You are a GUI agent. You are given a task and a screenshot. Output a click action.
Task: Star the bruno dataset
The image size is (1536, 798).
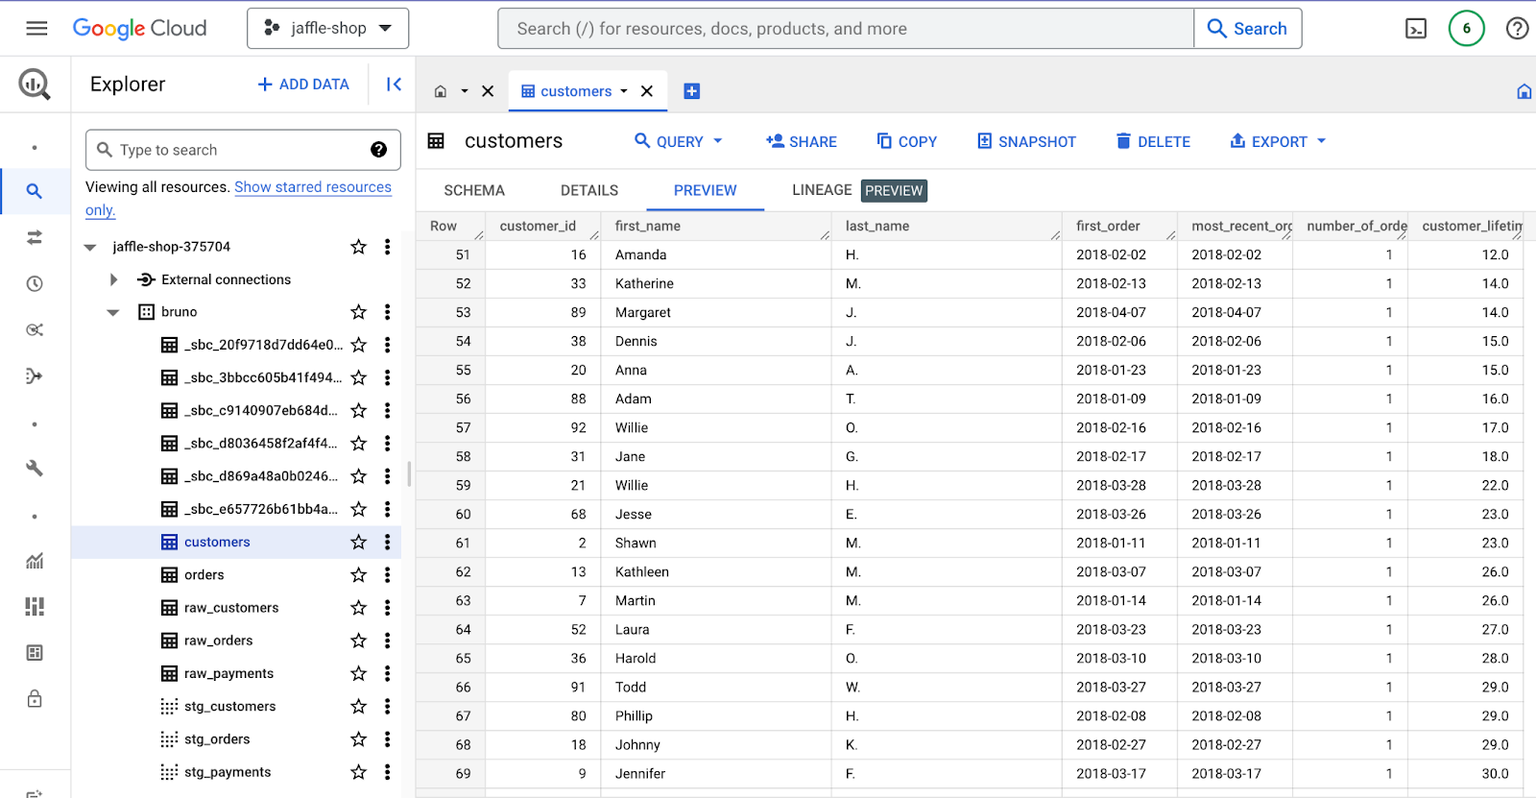point(358,311)
